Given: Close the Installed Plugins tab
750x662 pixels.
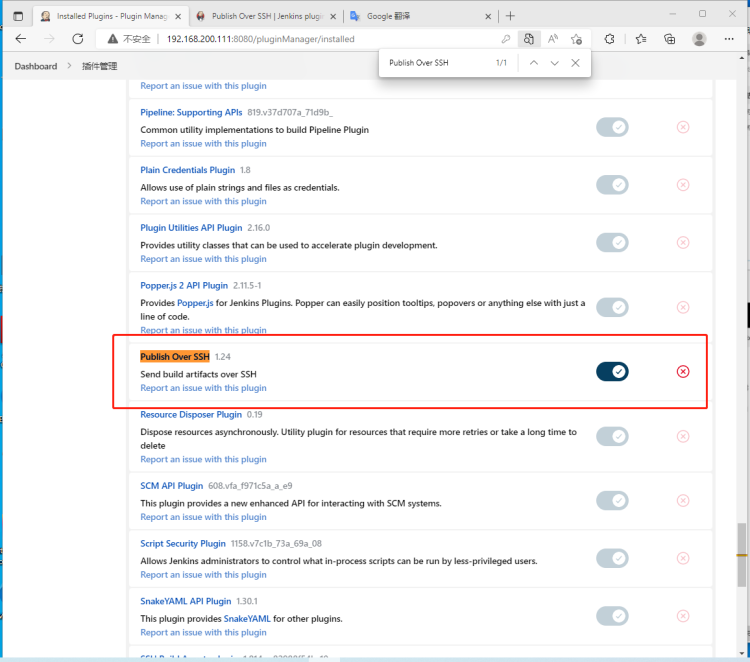Looking at the screenshot, I should (x=178, y=17).
